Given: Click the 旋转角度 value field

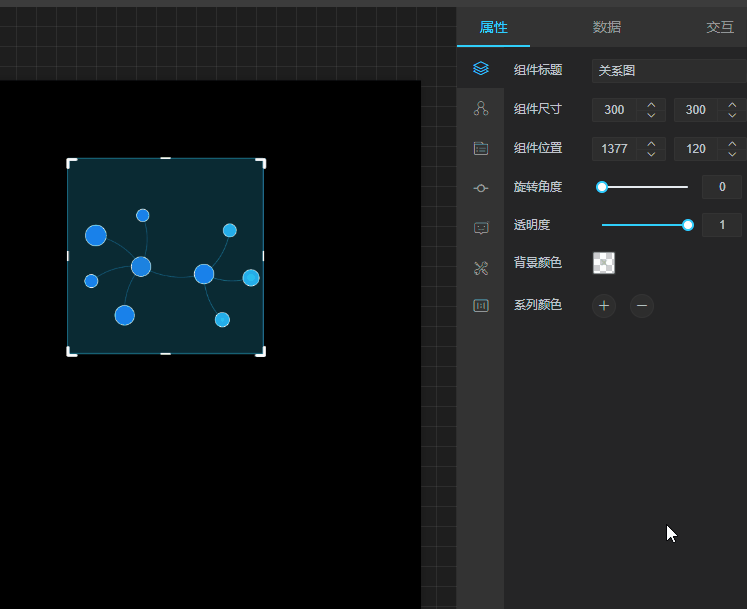Looking at the screenshot, I should point(722,187).
